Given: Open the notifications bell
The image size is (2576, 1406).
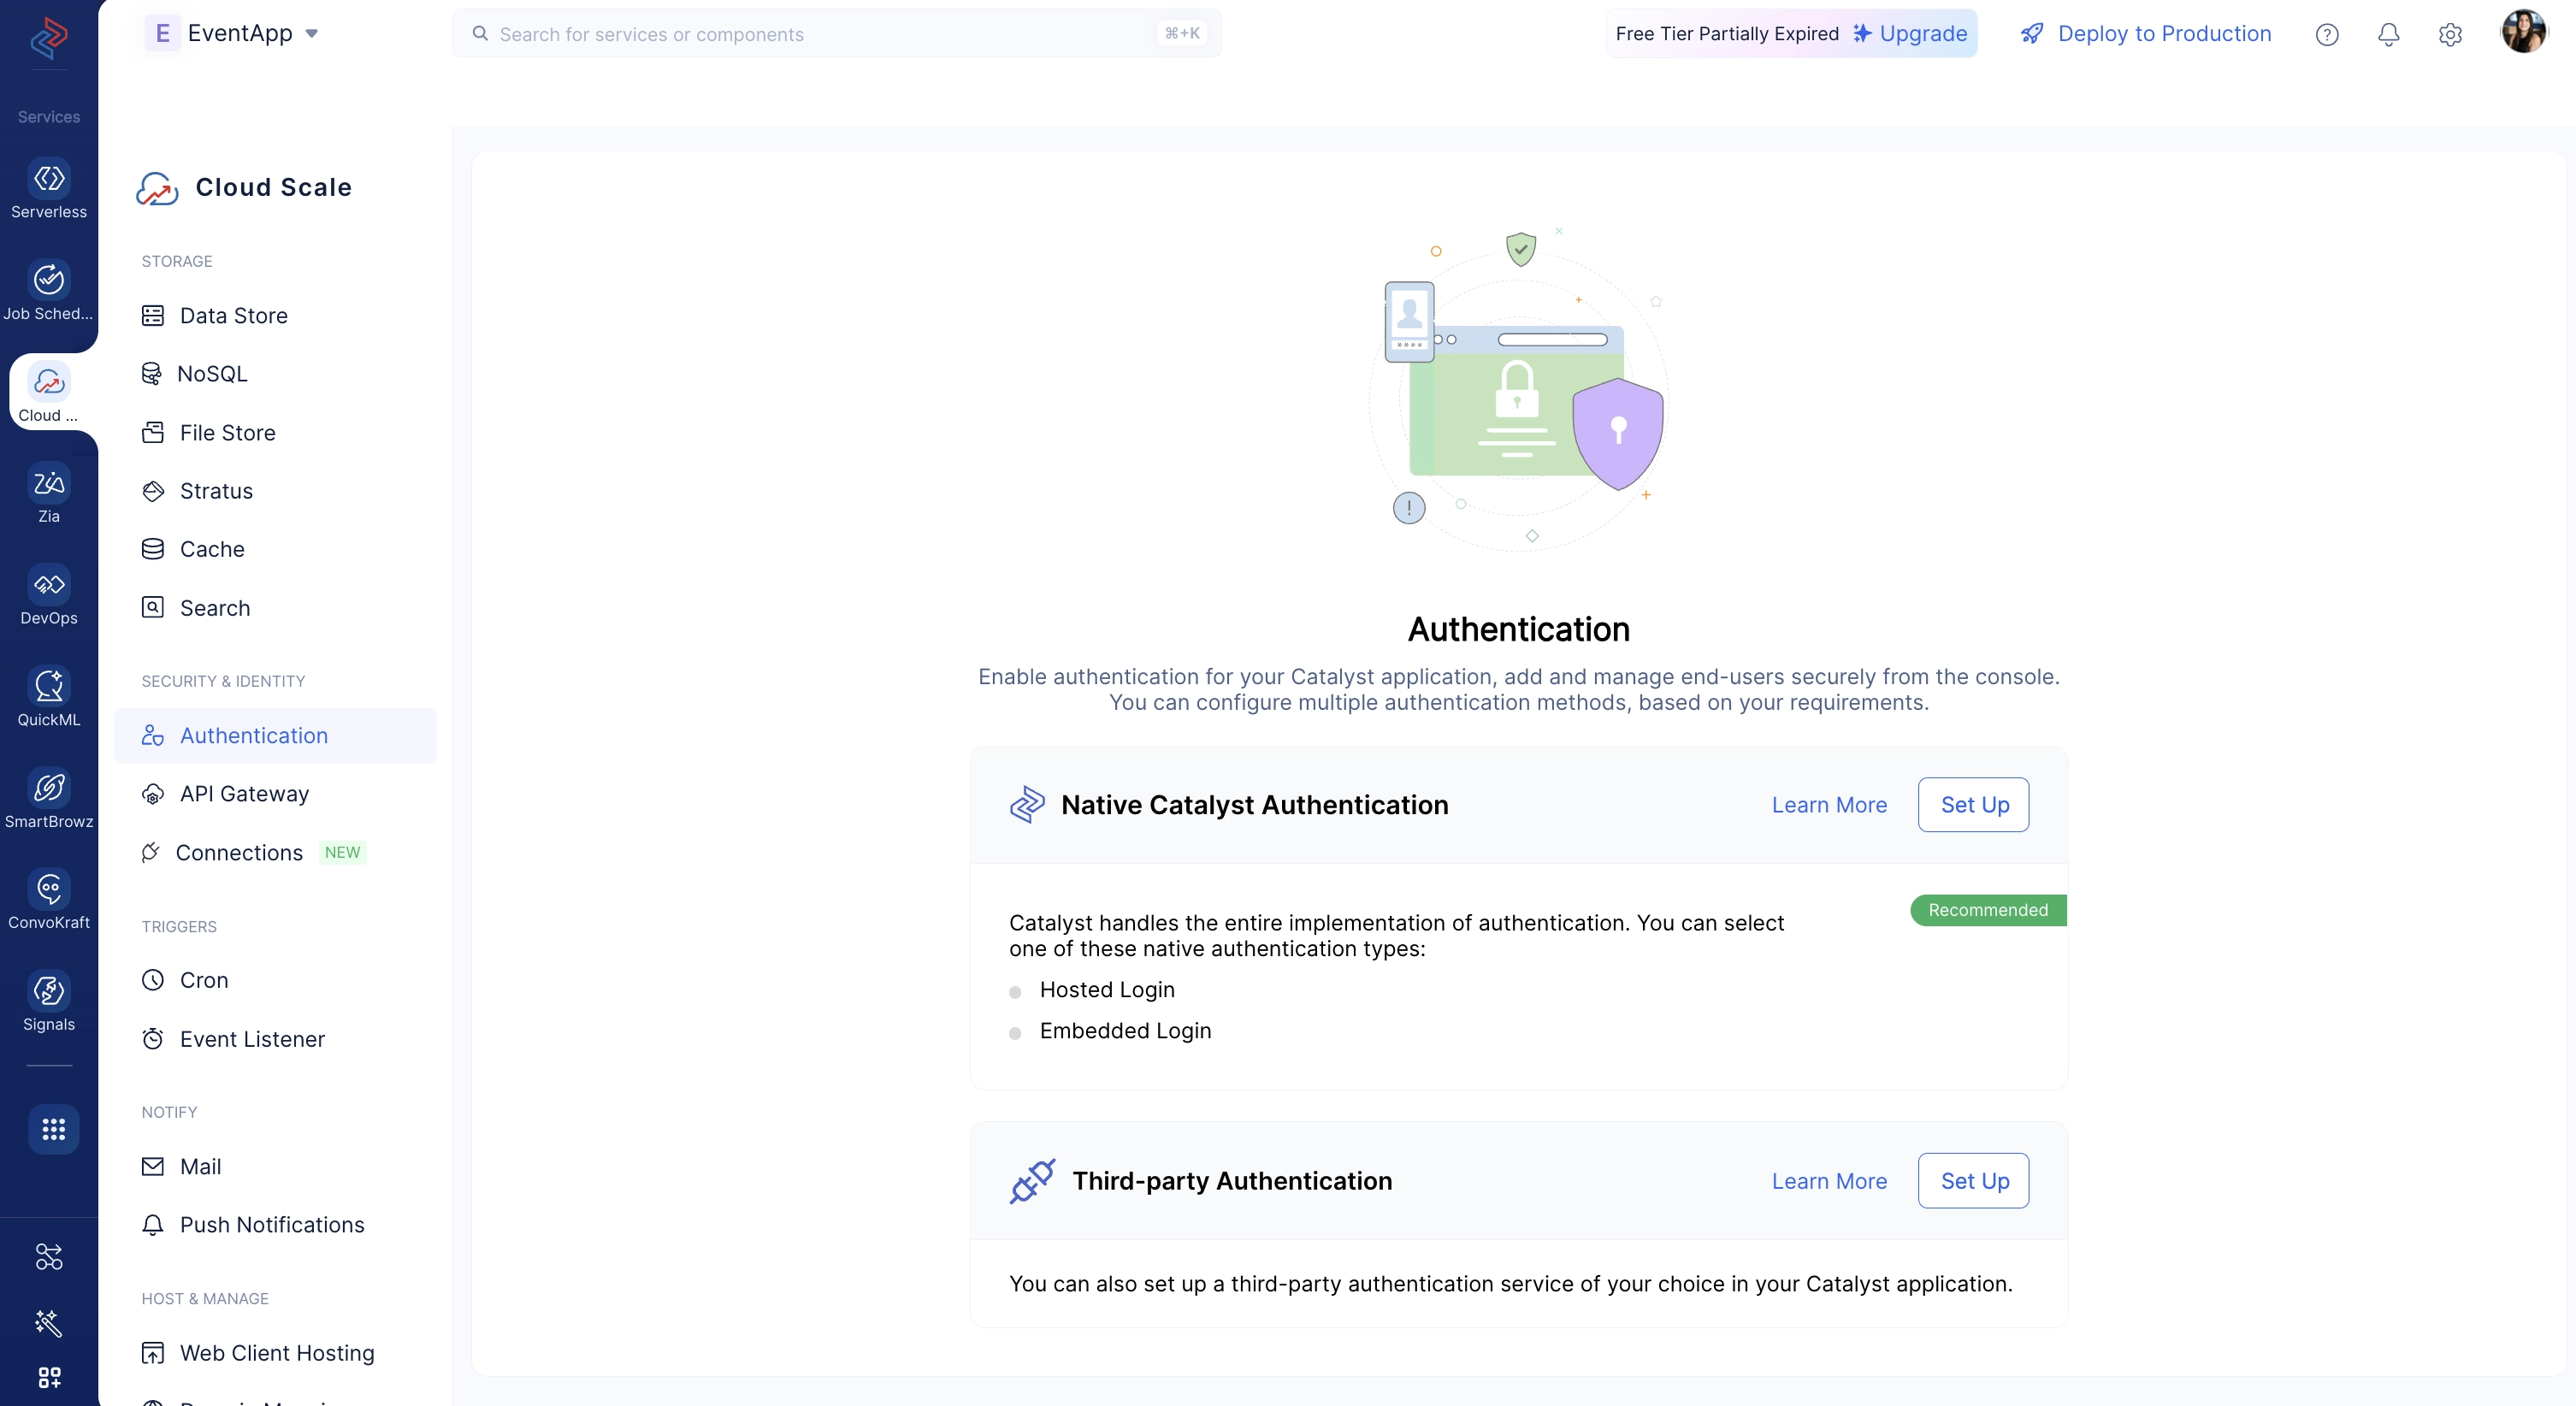Looking at the screenshot, I should point(2388,34).
